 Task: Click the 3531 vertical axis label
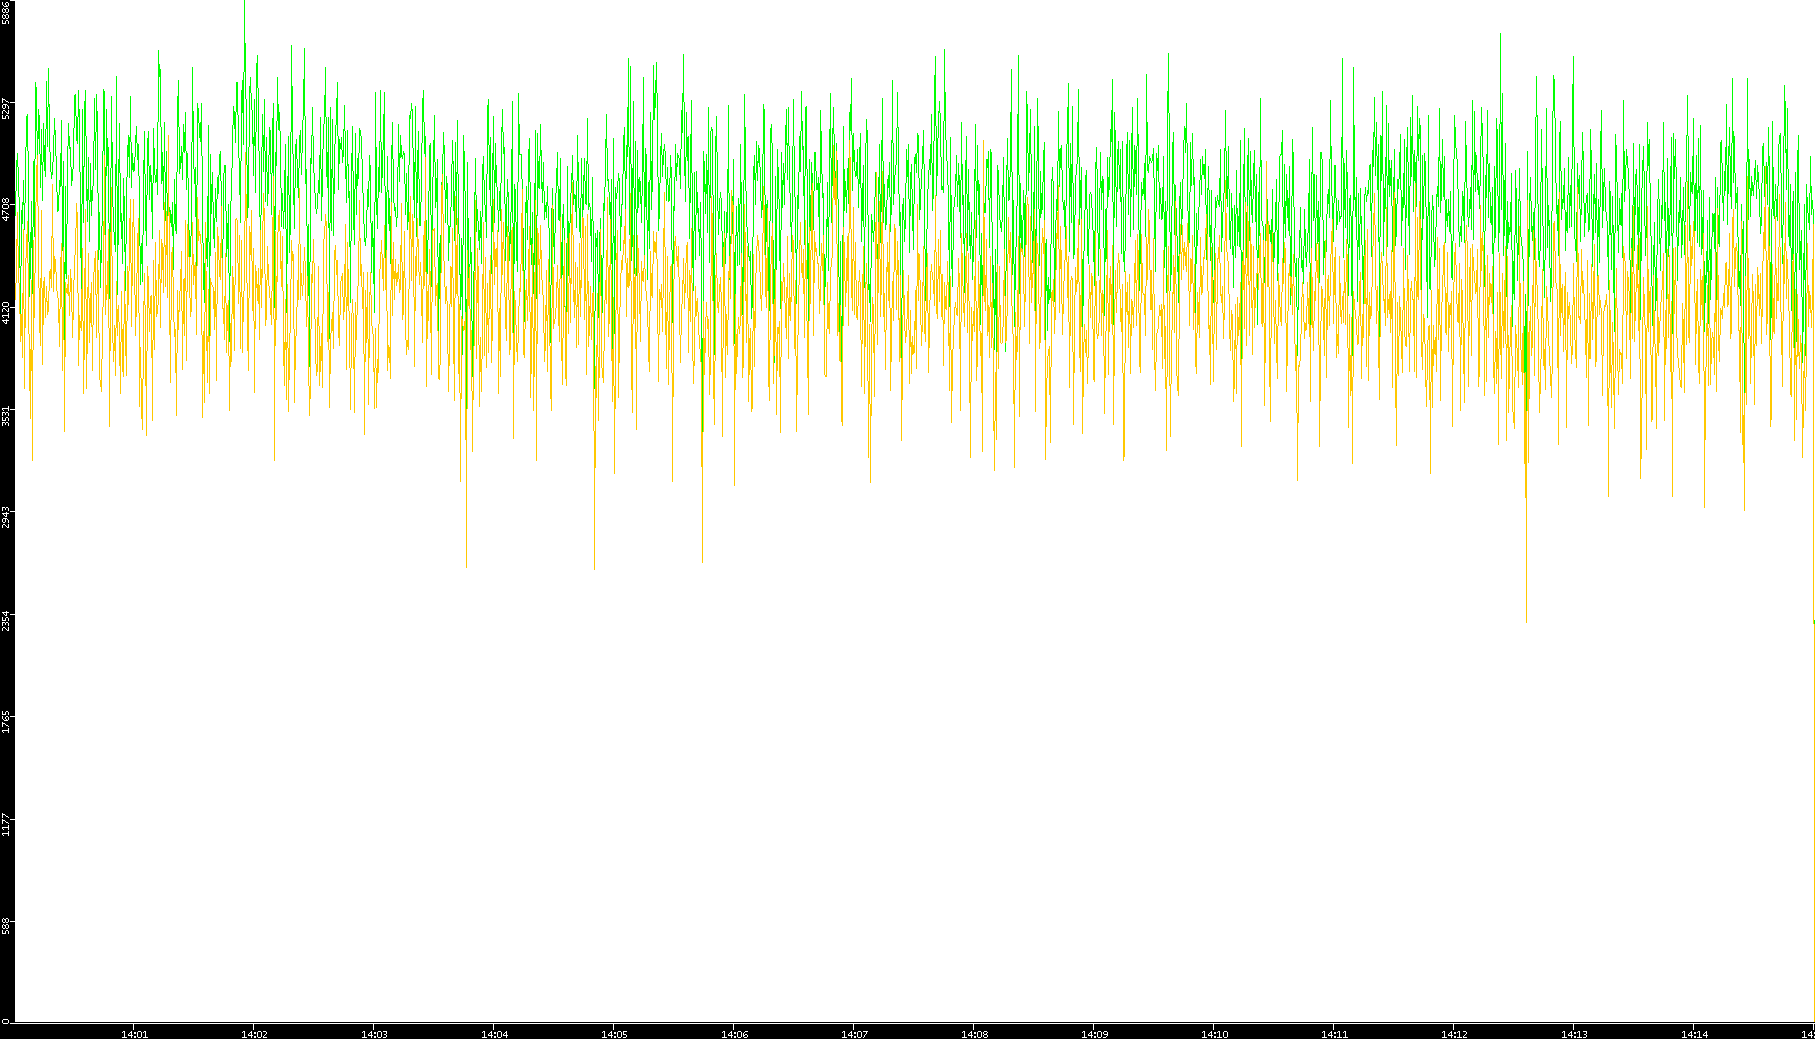6,415
